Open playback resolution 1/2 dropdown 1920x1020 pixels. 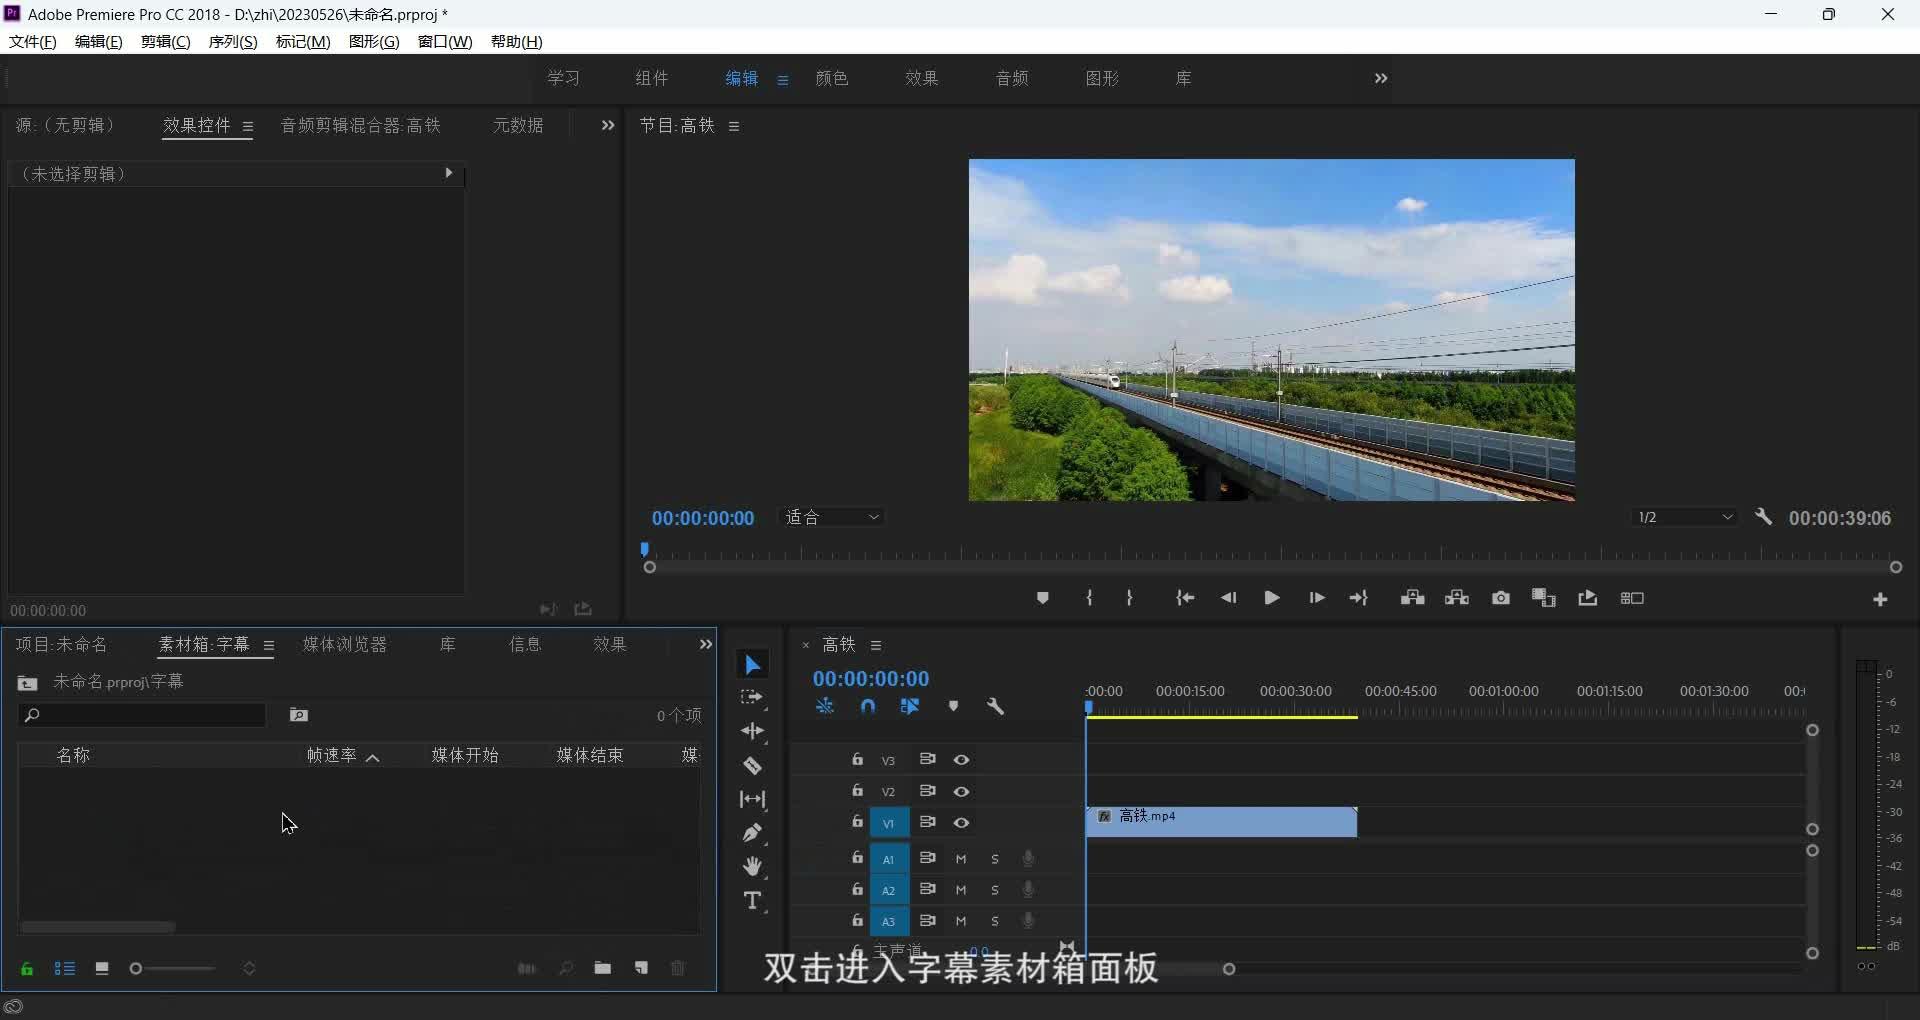pos(1684,517)
